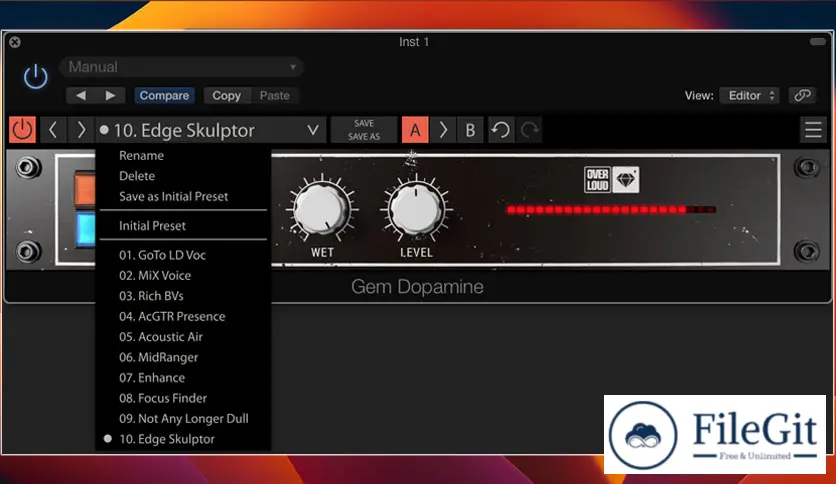Click the Compare button
The width and height of the screenshot is (836, 484).
(164, 95)
